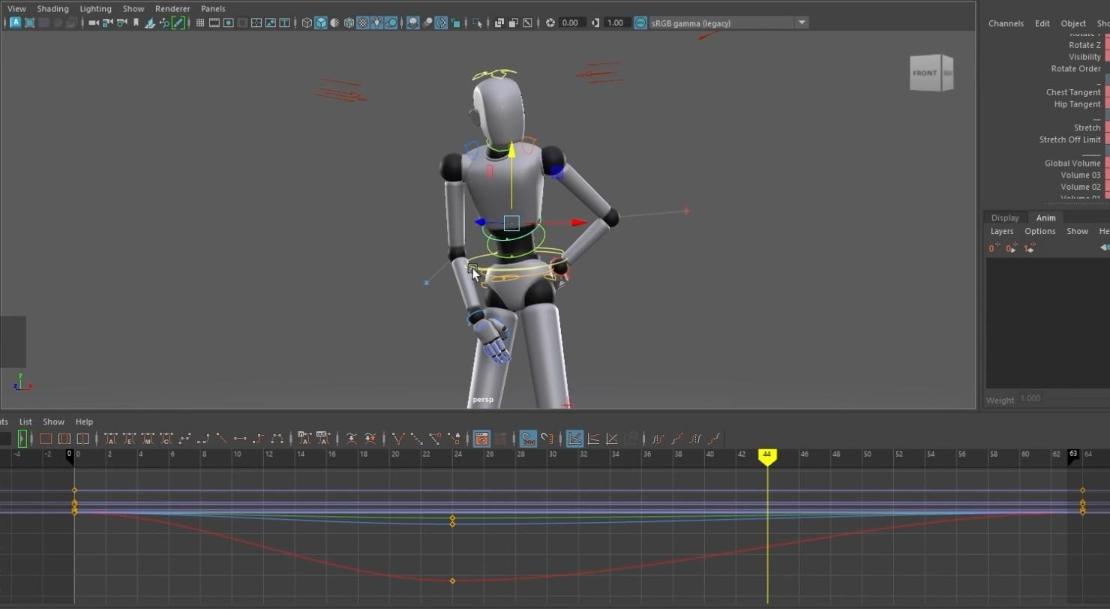Image resolution: width=1110 pixels, height=609 pixels.
Task: Click tangent icon labeled M
Action: pos(148,439)
